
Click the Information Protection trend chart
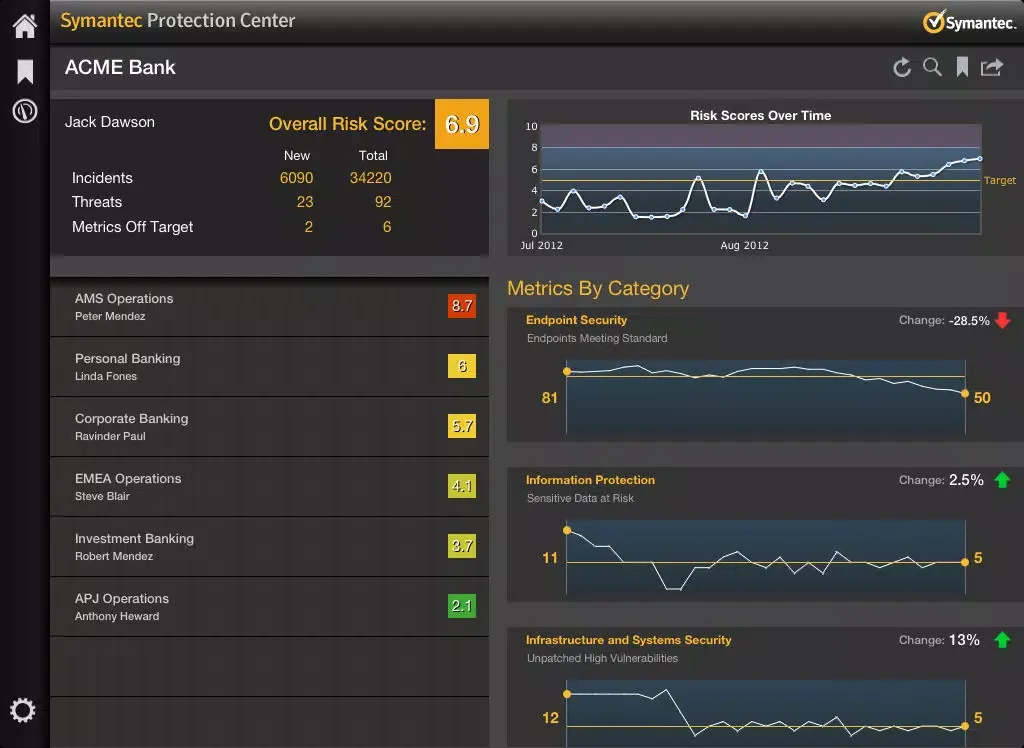[765, 557]
